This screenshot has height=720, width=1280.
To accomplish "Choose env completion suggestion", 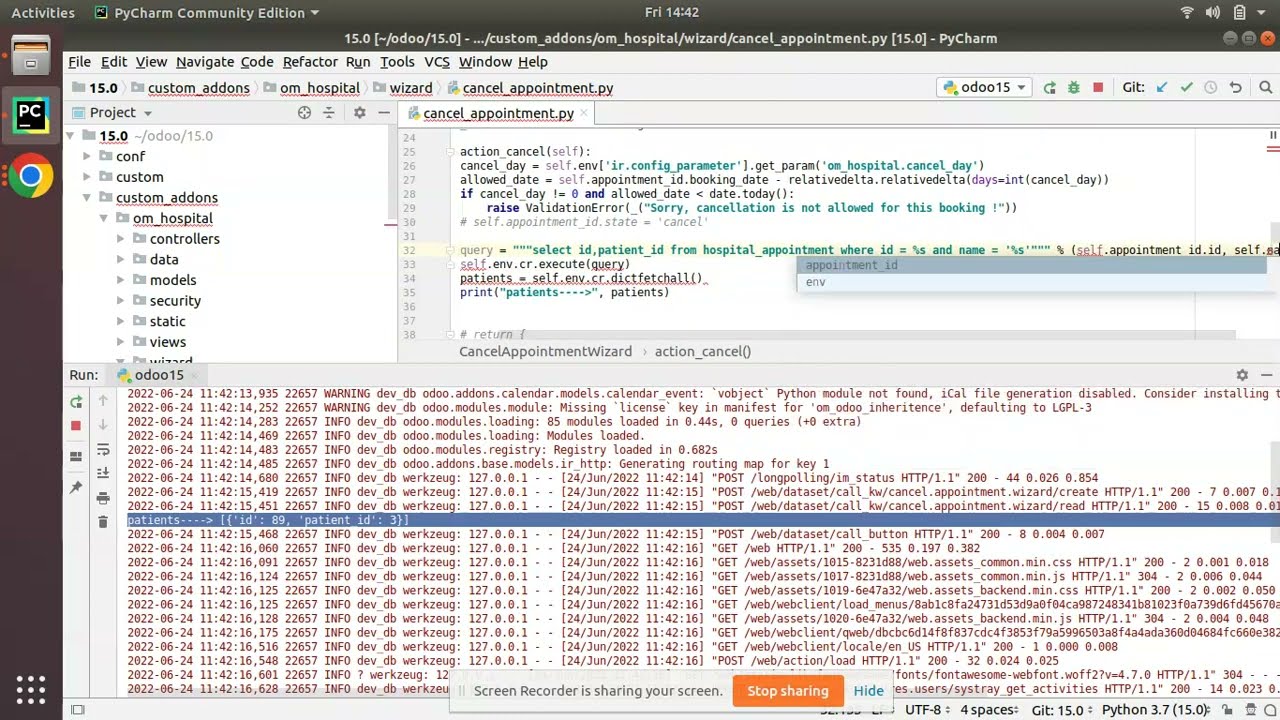I will point(1037,282).
